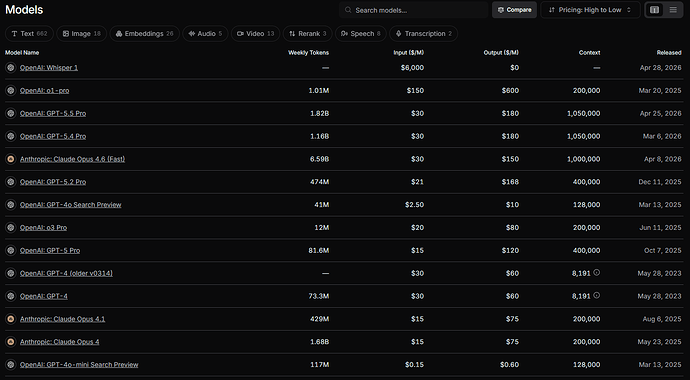
Task: Filter by Image models tab
Action: click(x=81, y=34)
